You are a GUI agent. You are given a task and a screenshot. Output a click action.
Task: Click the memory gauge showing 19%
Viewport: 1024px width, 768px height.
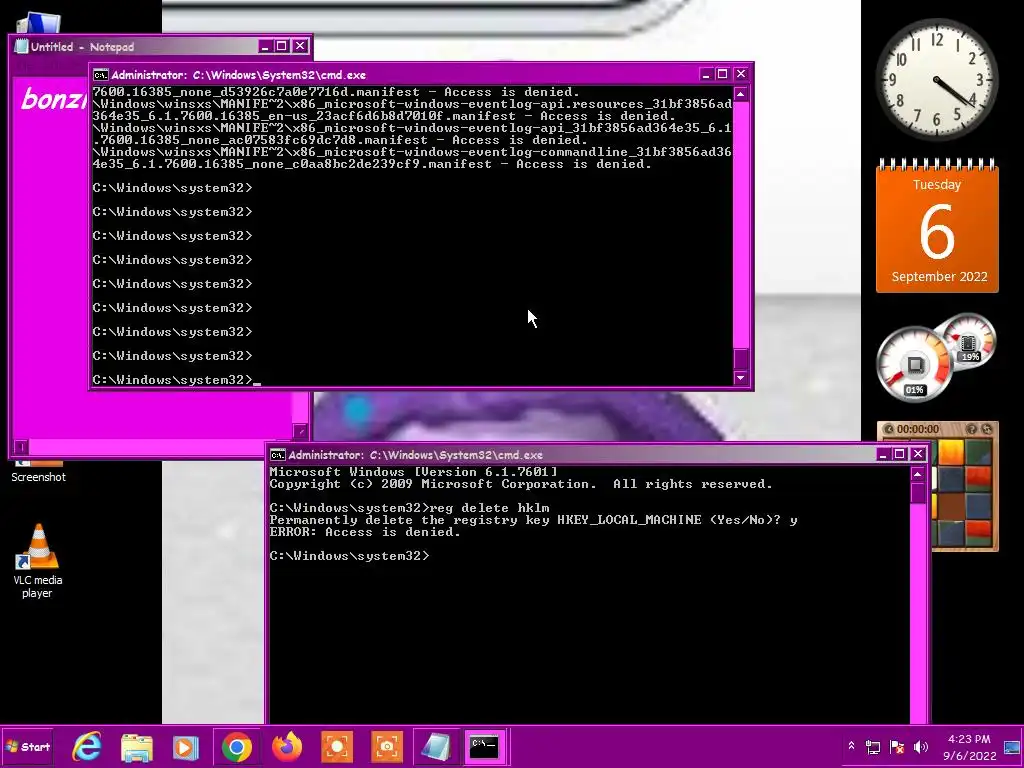pos(970,343)
